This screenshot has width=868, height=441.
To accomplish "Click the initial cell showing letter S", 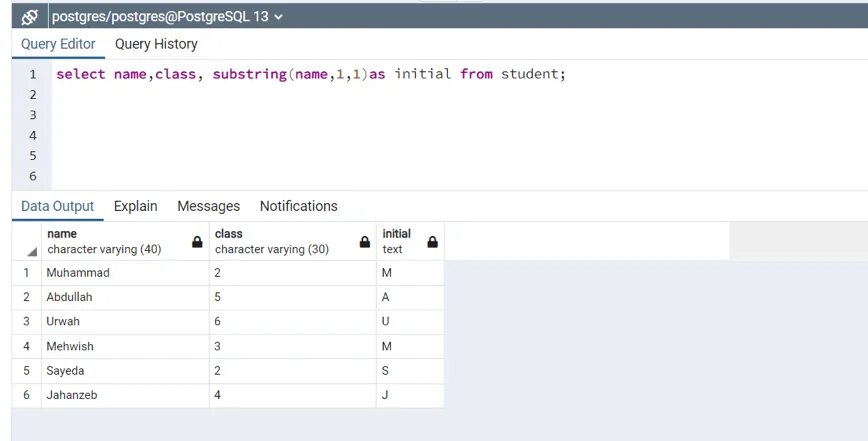I will (410, 371).
